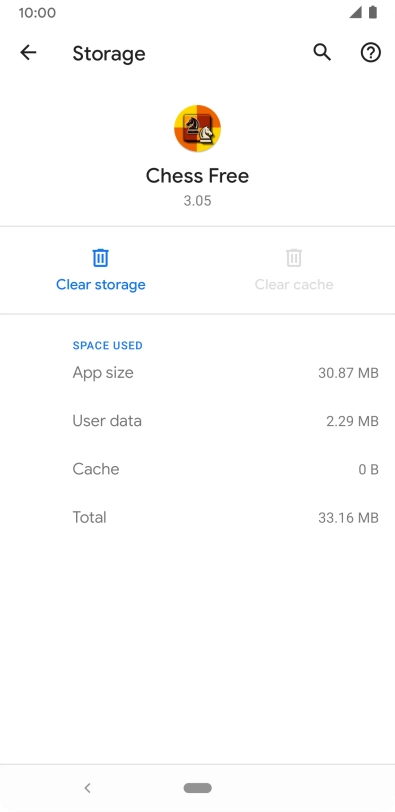
Task: Tap the Storage page title
Action: point(109,53)
